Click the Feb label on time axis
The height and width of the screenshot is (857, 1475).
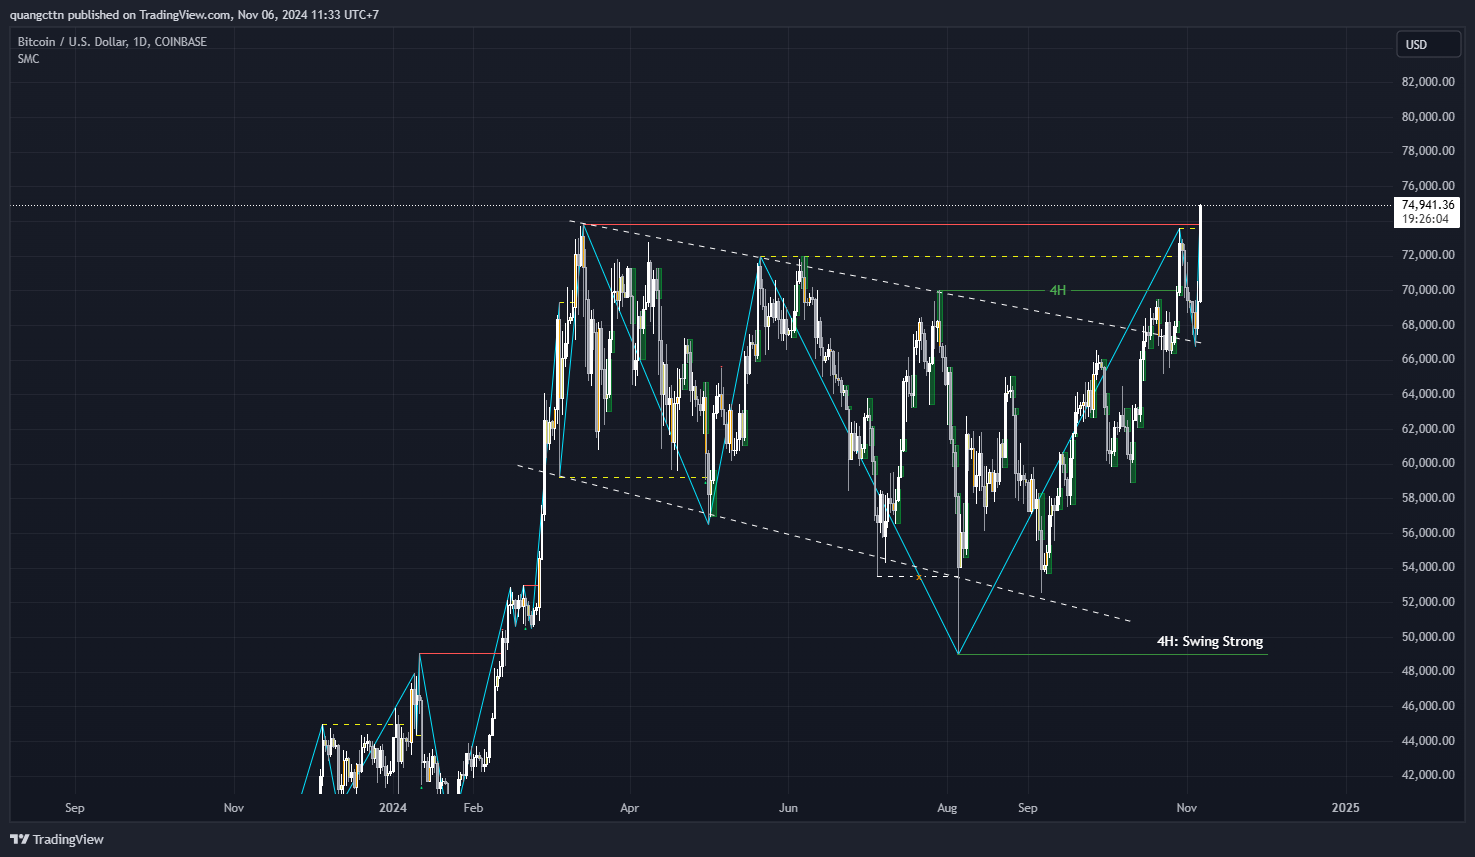pyautogui.click(x=473, y=808)
